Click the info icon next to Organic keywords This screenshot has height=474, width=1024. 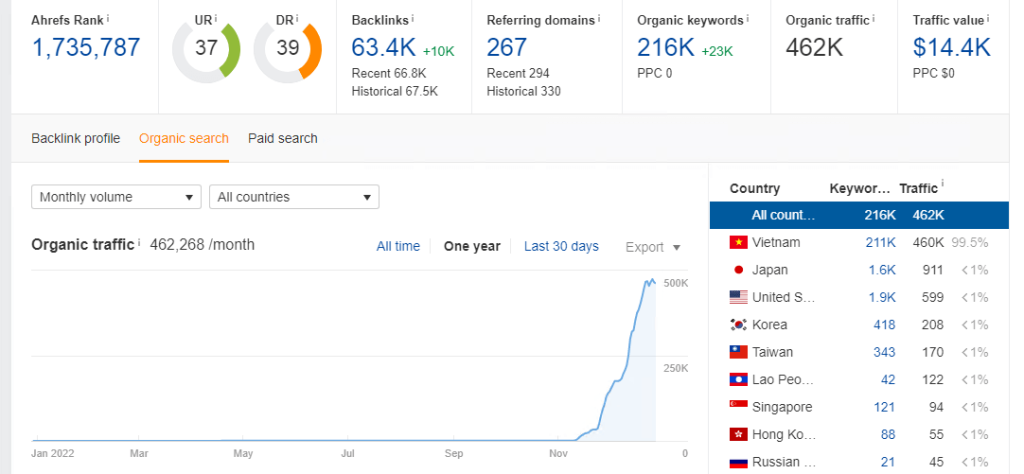click(747, 18)
